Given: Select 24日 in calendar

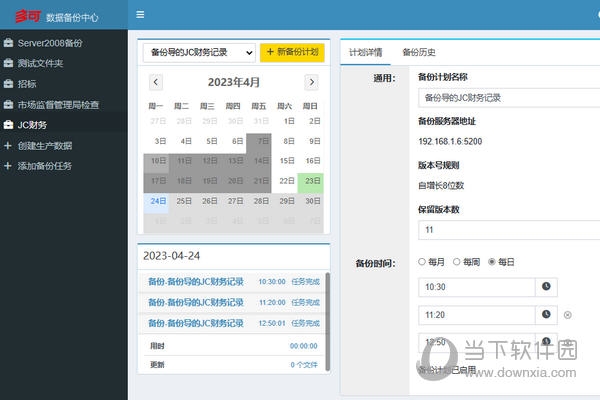Looking at the screenshot, I should [158, 201].
